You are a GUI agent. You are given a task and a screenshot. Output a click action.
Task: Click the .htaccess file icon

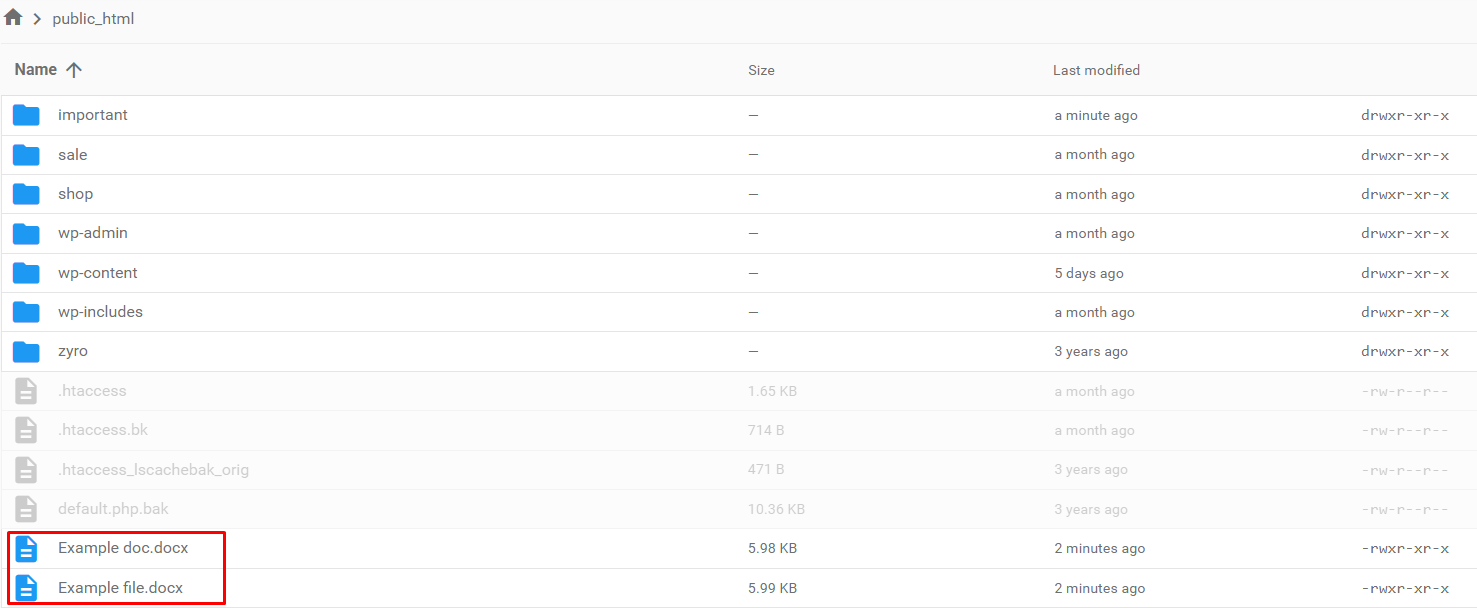click(26, 391)
